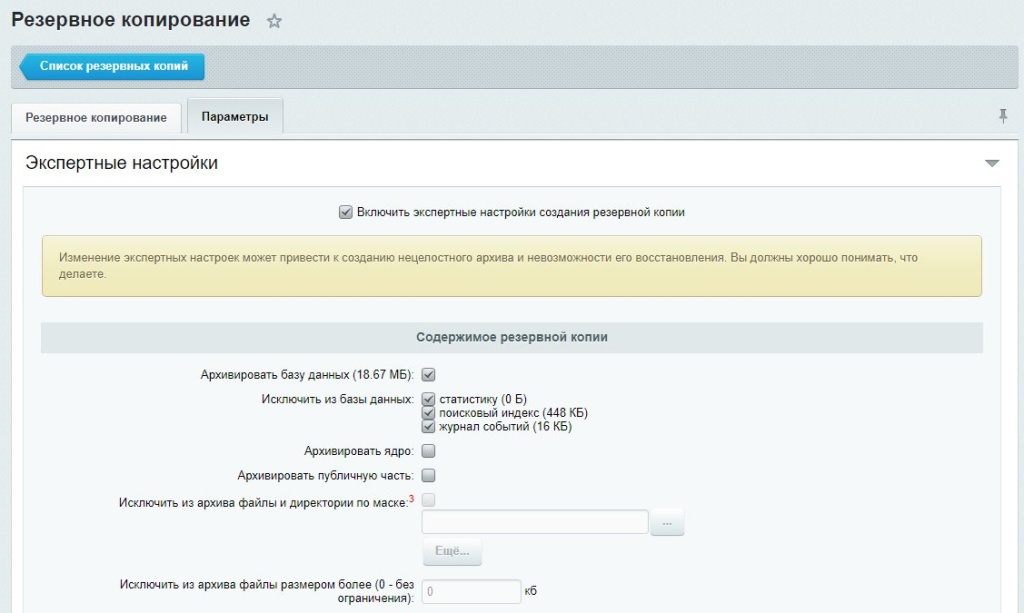Screen dimensions: 1024x613
Task: Focus the max file size кб field
Action: (x=472, y=591)
